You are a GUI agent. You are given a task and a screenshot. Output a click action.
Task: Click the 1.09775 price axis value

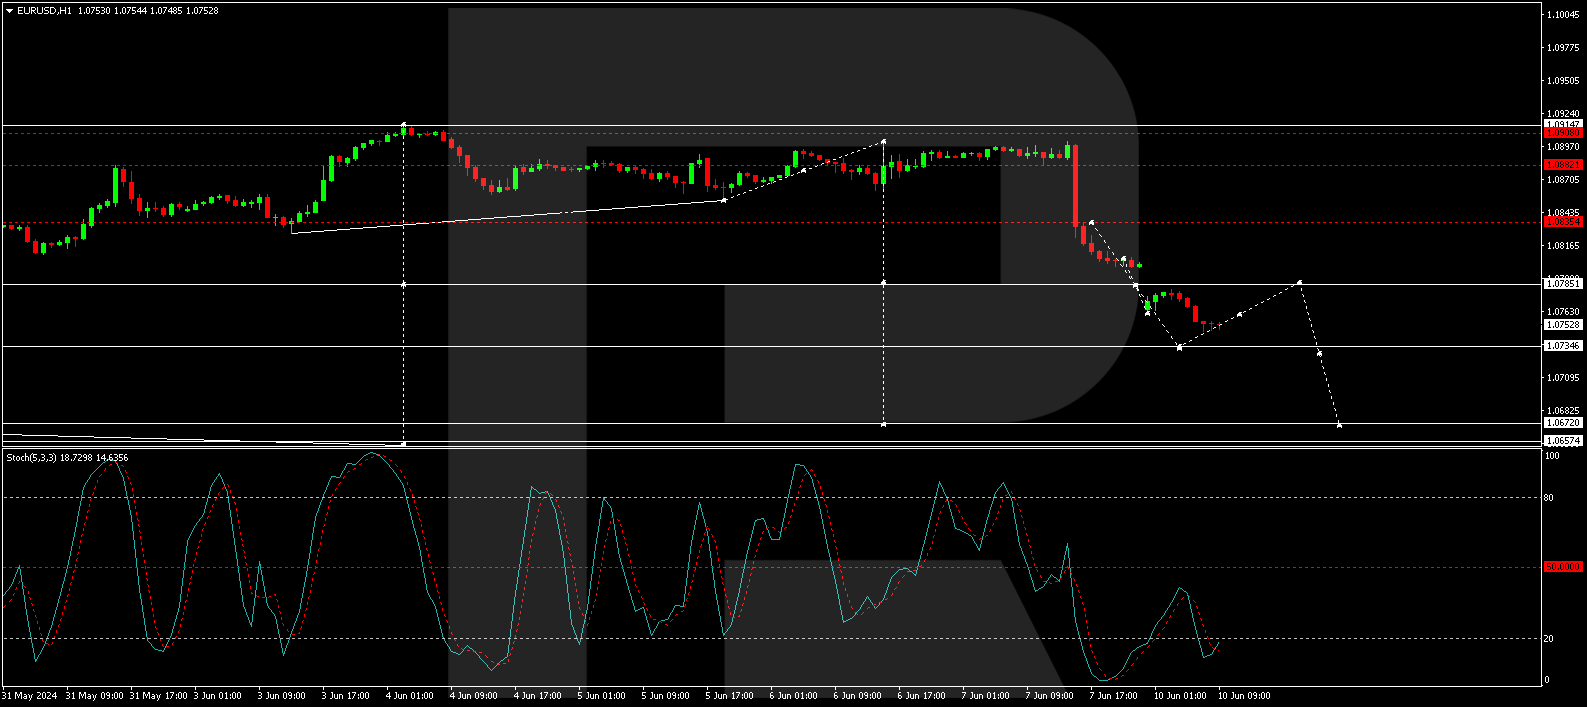[x=1563, y=48]
